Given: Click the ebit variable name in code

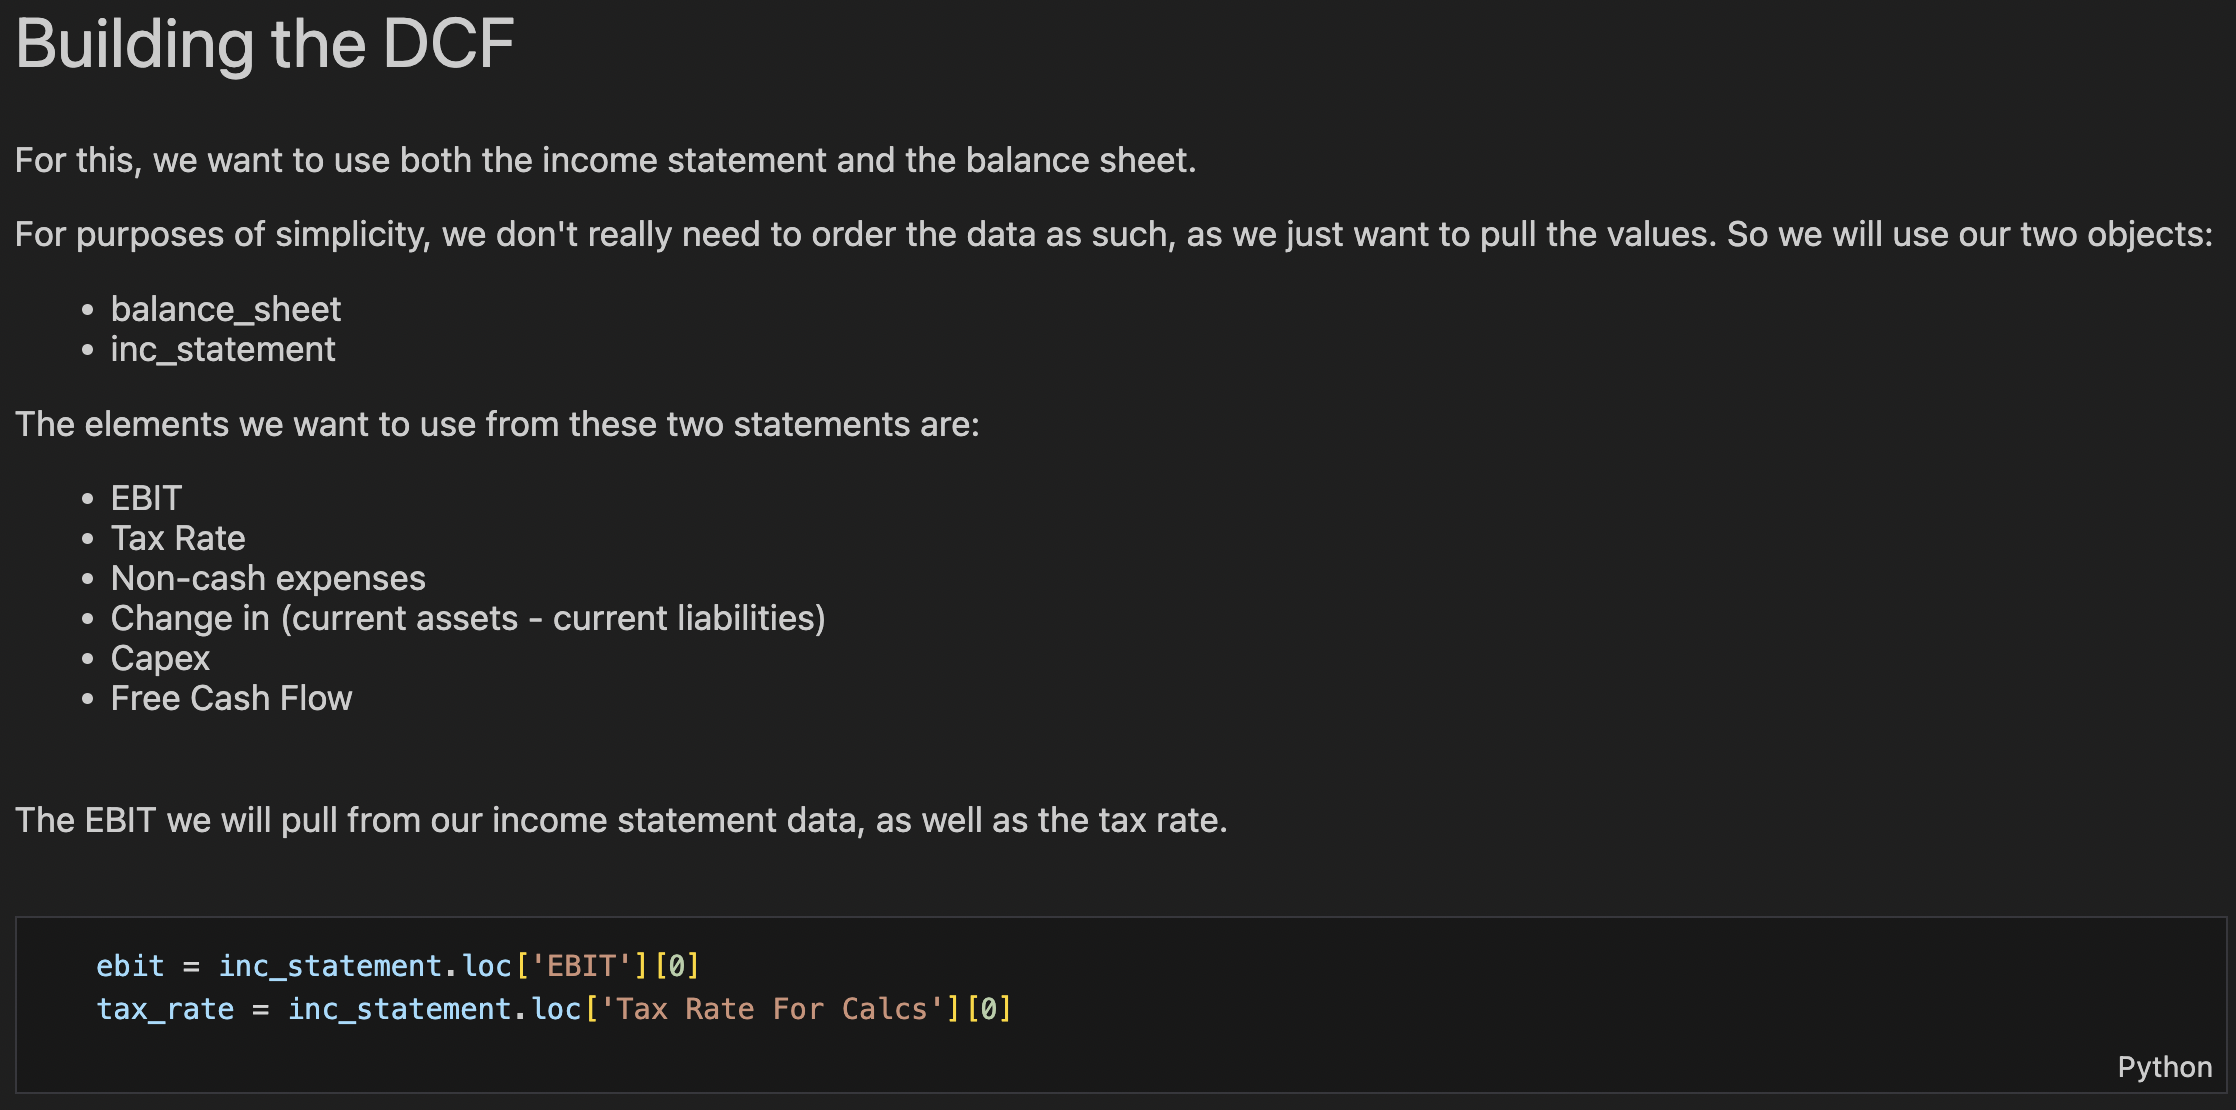Looking at the screenshot, I should tap(130, 965).
